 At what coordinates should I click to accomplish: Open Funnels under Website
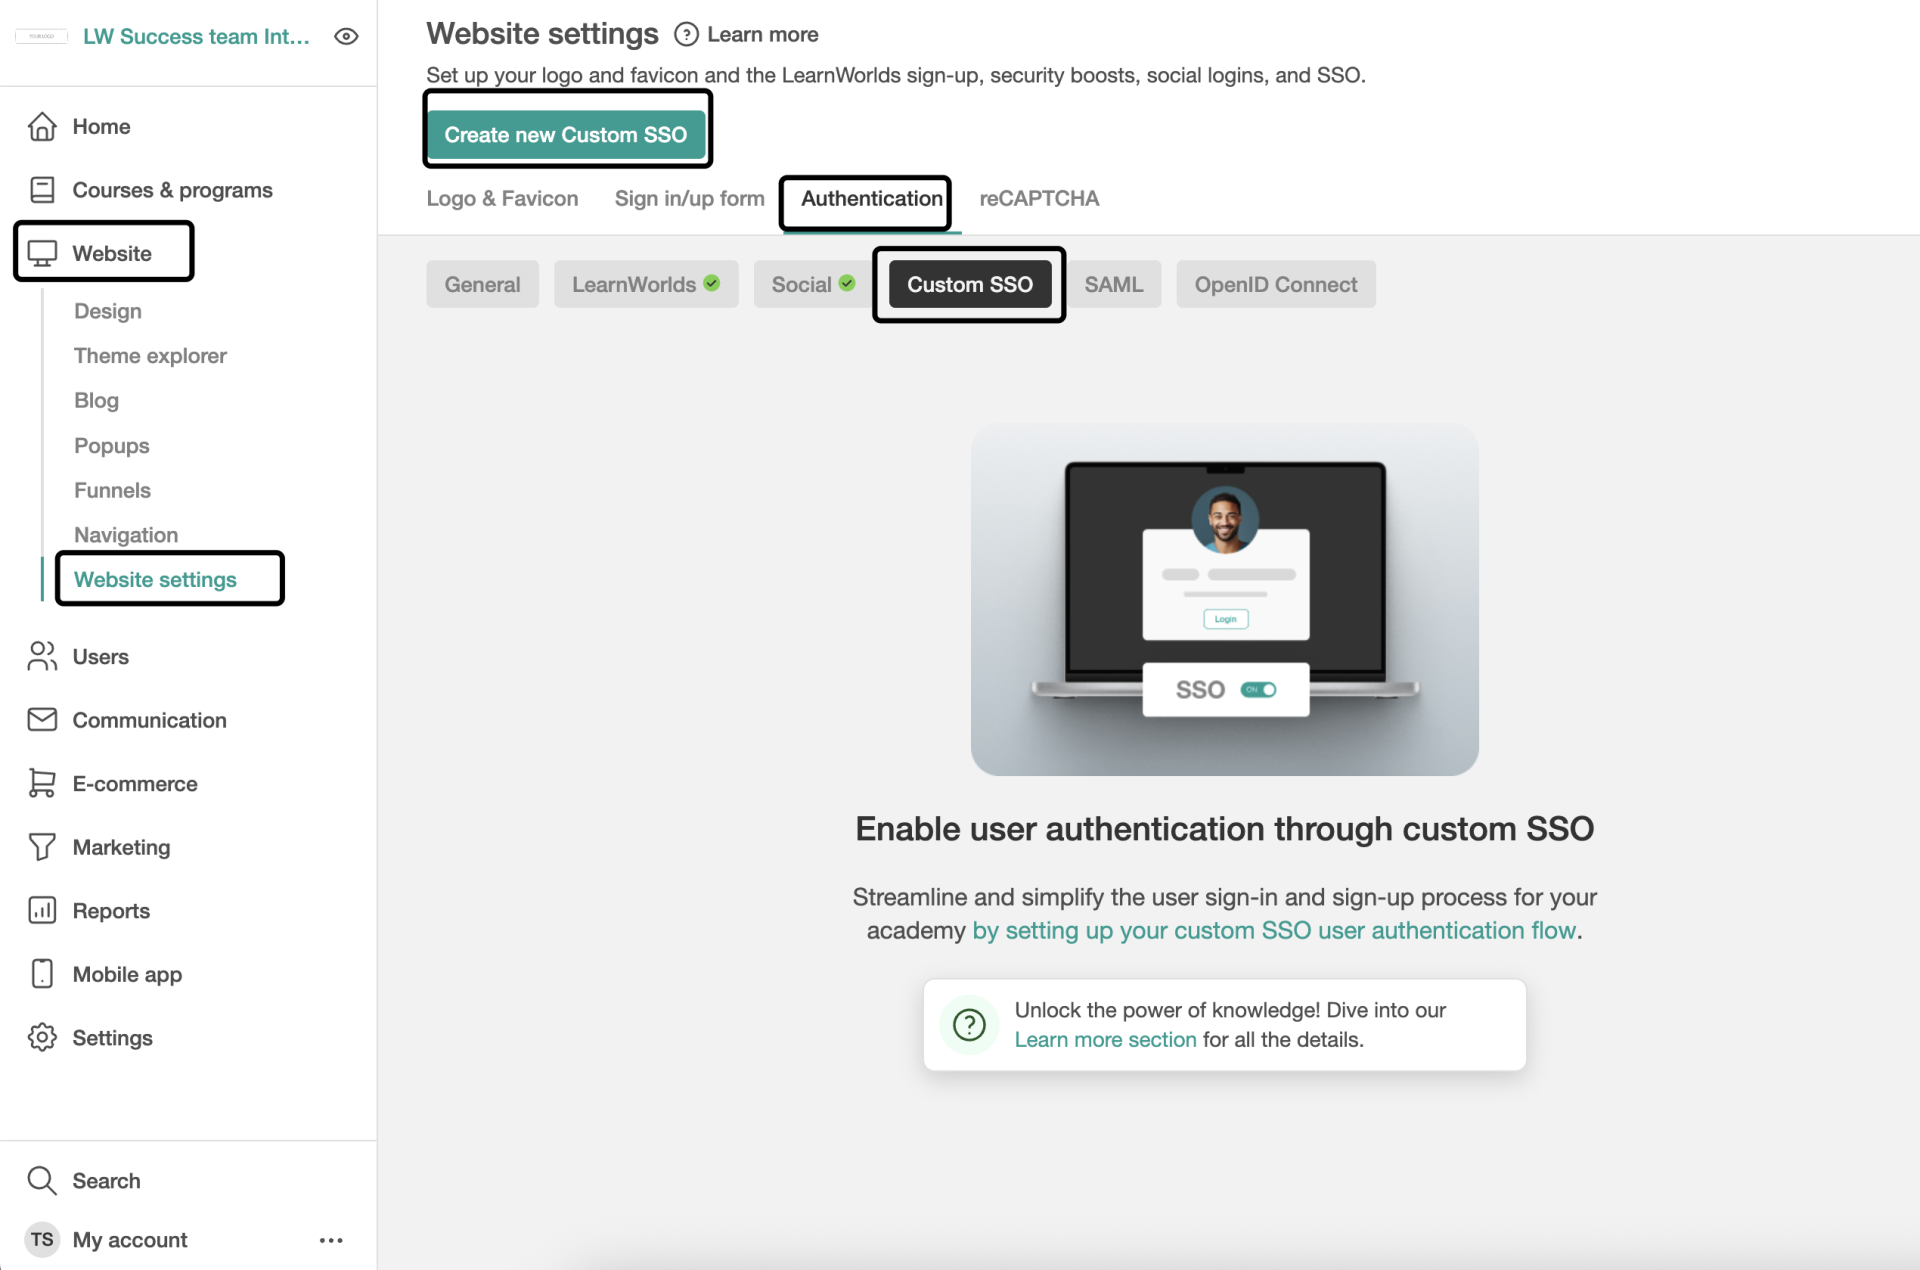coord(112,491)
